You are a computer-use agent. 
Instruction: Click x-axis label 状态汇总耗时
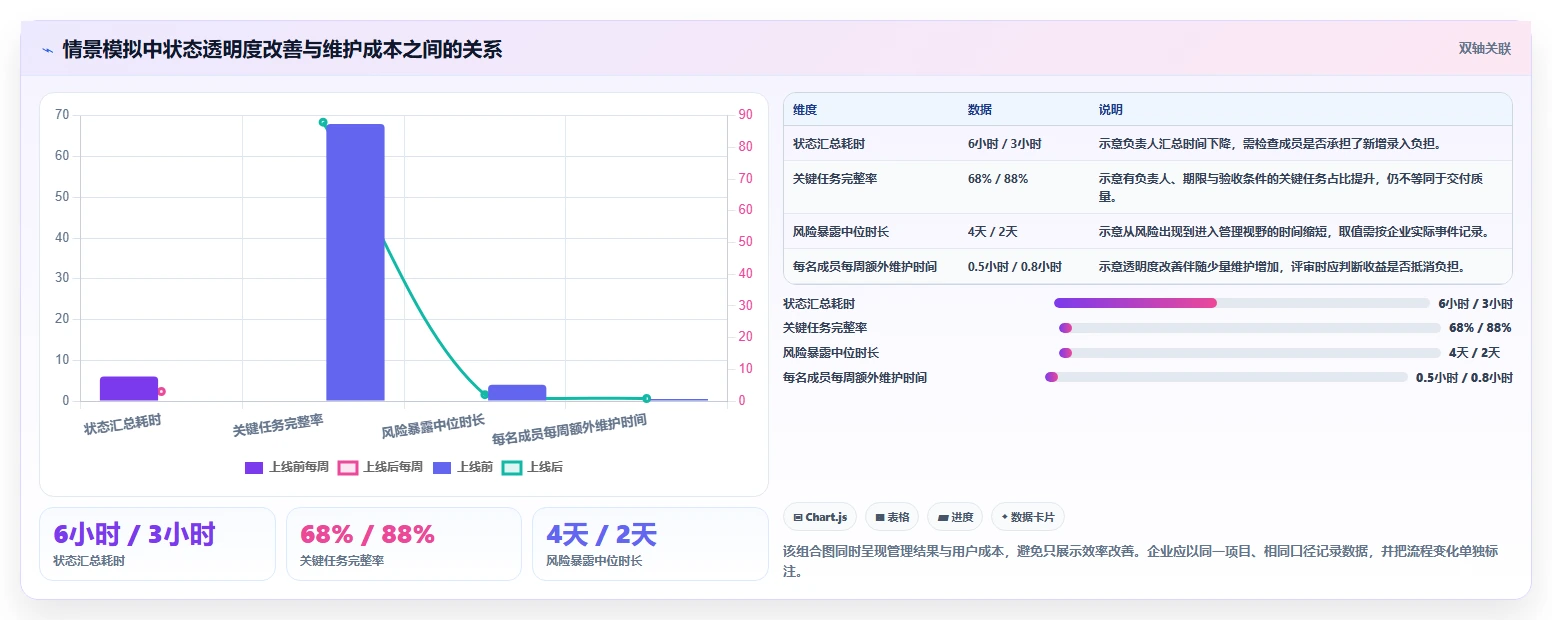click(x=122, y=423)
